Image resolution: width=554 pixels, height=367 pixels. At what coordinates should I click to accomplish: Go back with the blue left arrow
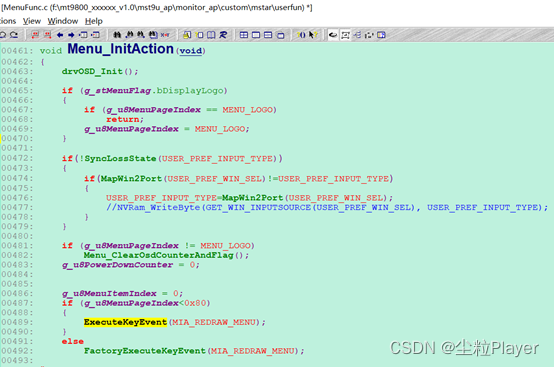tap(60, 35)
